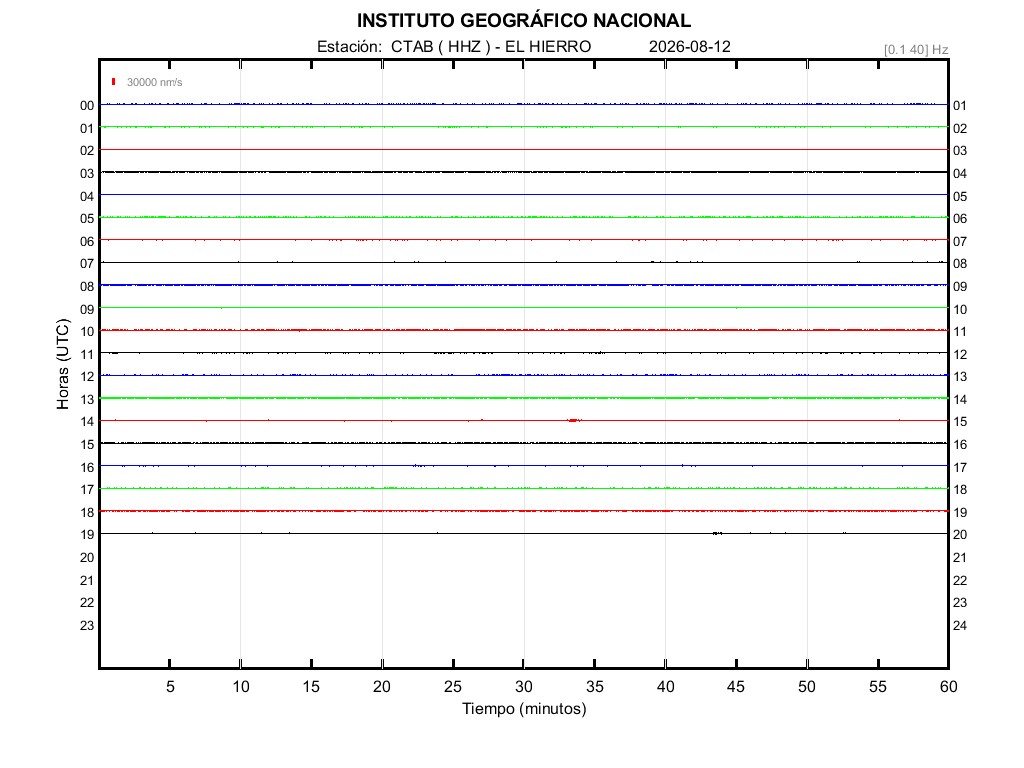Click right-axis hour label 24
Viewport: 1024px width, 768px height.
(959, 626)
